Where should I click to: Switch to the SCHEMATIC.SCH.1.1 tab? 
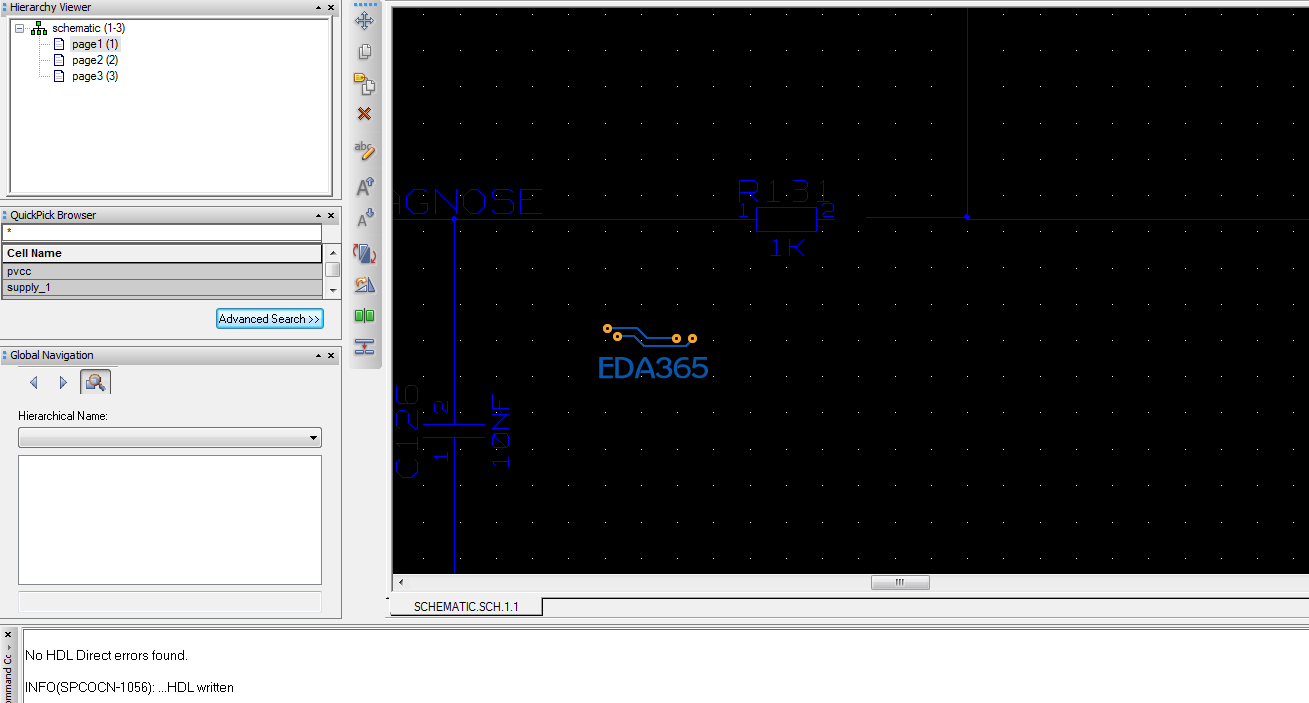[x=466, y=607]
